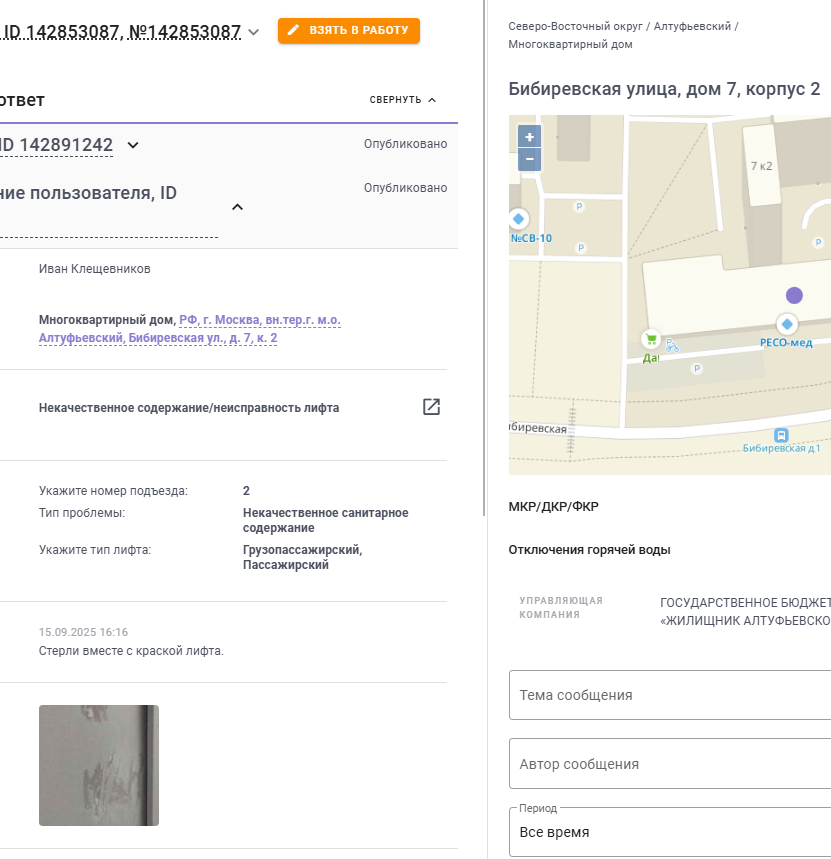The height and width of the screenshot is (859, 831).
Task: Zoom out the map with minus button
Action: [529, 159]
